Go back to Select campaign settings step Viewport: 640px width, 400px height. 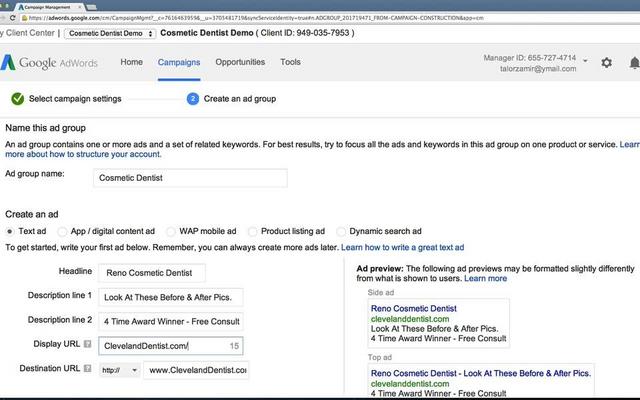pyautogui.click(x=75, y=99)
